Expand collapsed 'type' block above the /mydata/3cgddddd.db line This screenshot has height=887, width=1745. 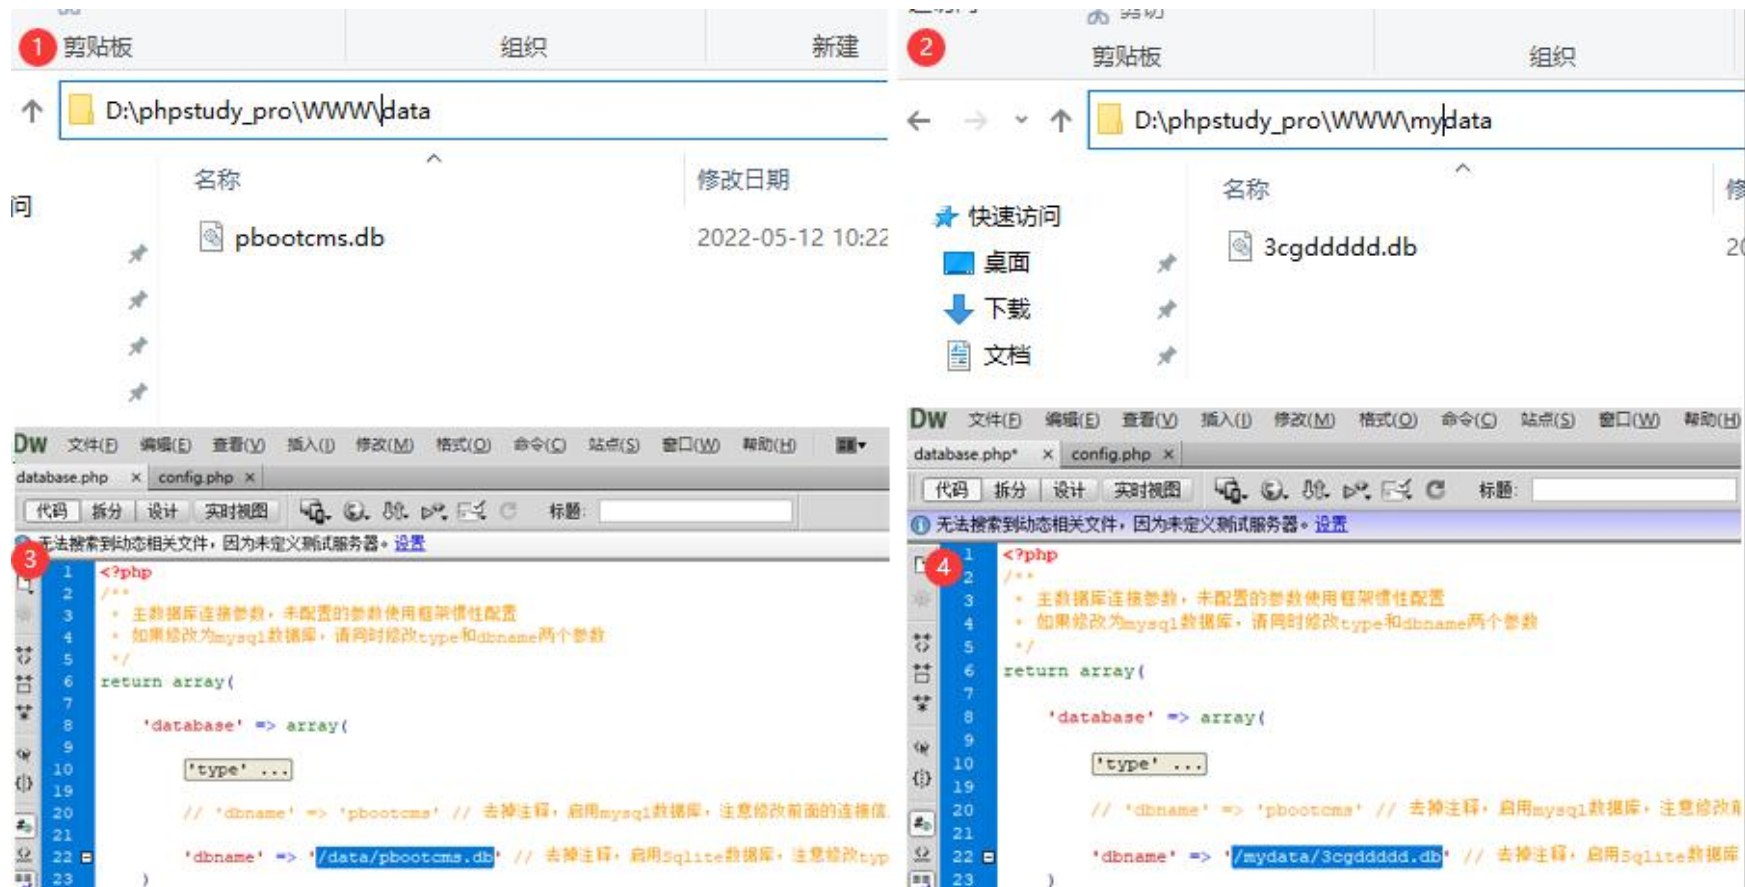[x=1148, y=764]
